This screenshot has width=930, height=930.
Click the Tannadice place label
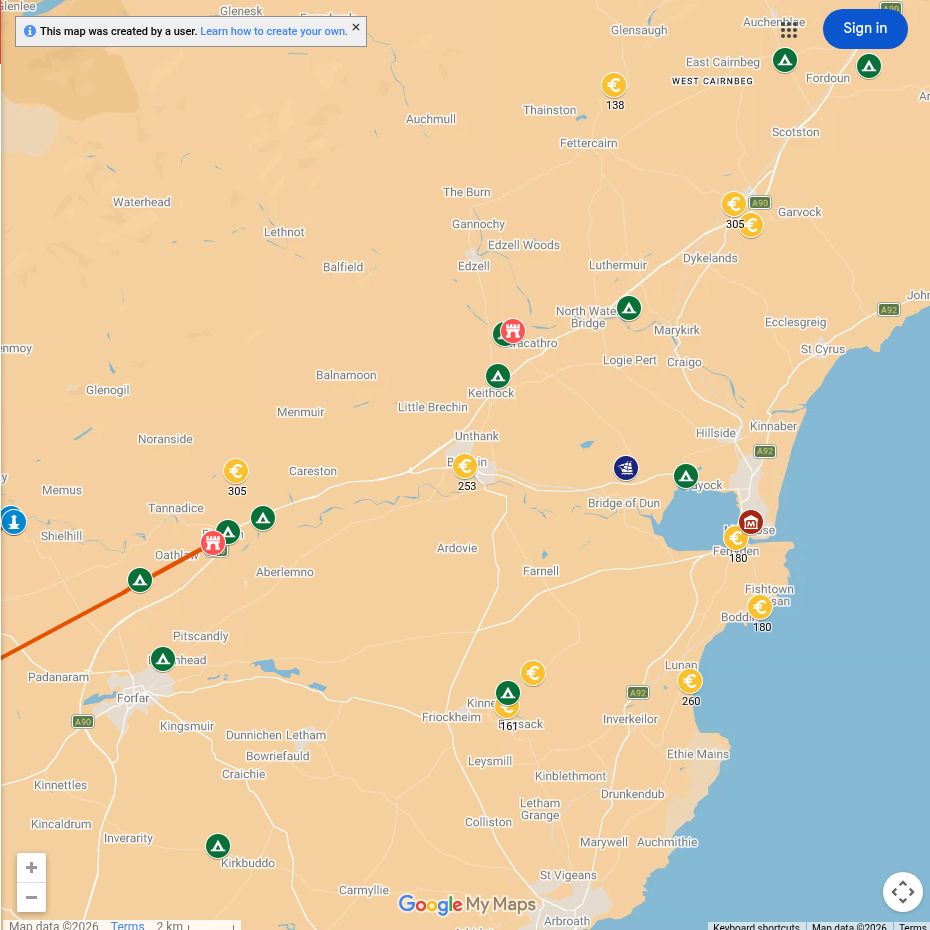click(176, 508)
